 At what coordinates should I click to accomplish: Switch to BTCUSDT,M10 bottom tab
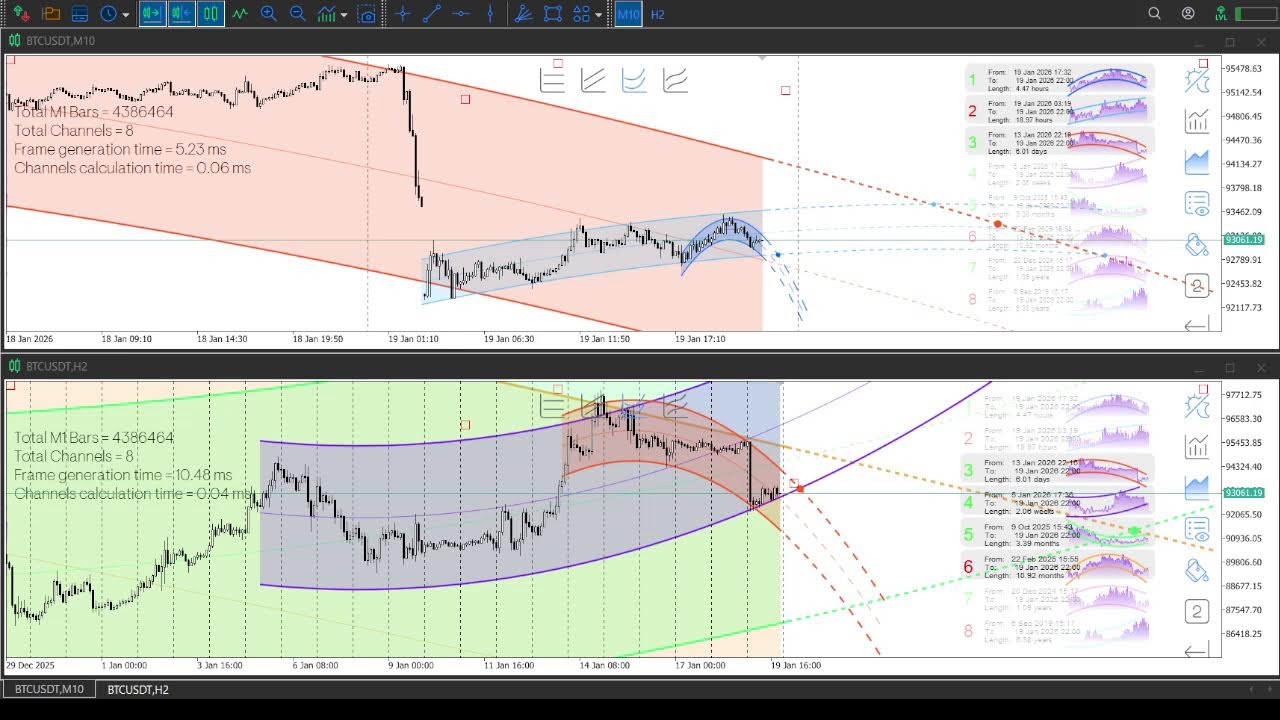[x=49, y=689]
